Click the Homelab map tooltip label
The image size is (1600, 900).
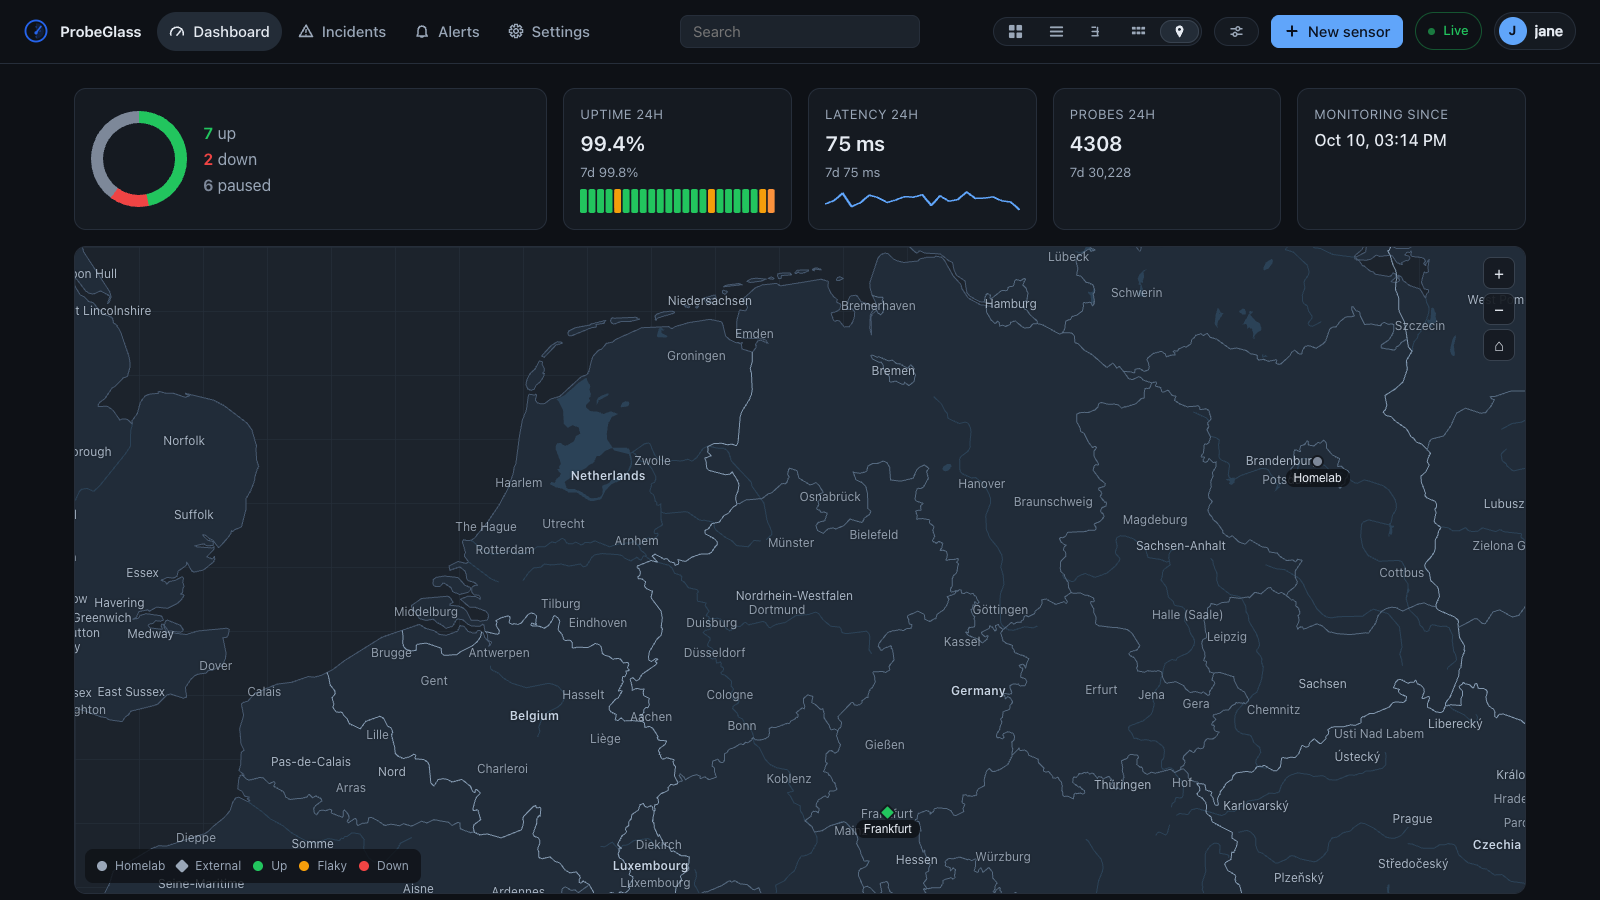[1317, 478]
